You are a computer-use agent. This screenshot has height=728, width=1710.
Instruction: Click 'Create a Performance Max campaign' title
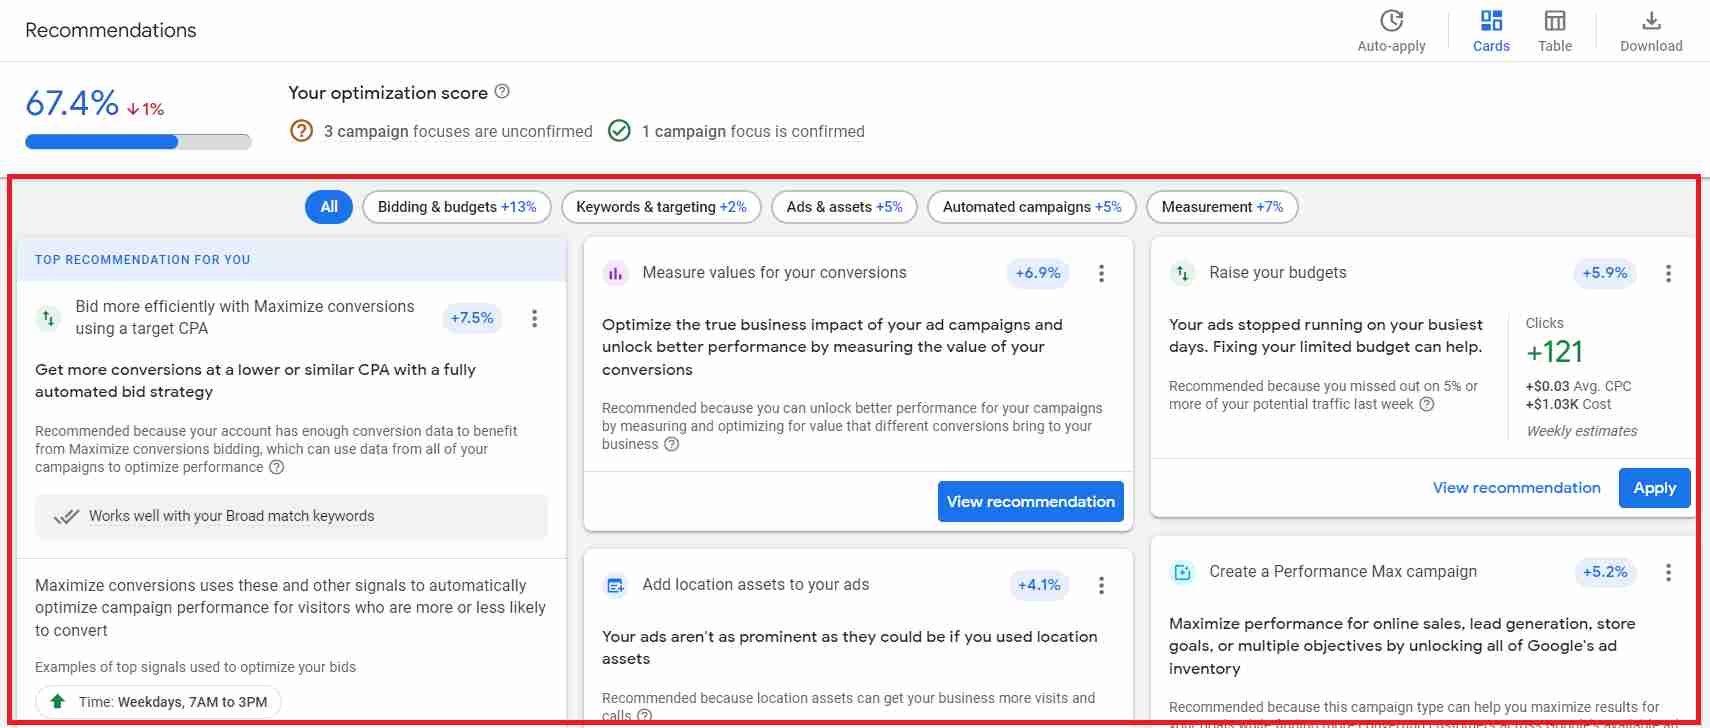click(x=1343, y=572)
